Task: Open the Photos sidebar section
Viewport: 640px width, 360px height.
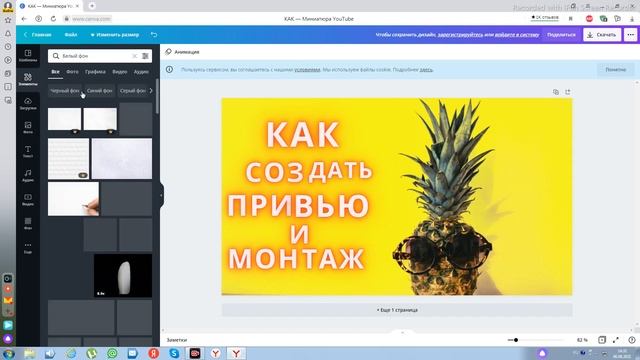Action: (28, 127)
